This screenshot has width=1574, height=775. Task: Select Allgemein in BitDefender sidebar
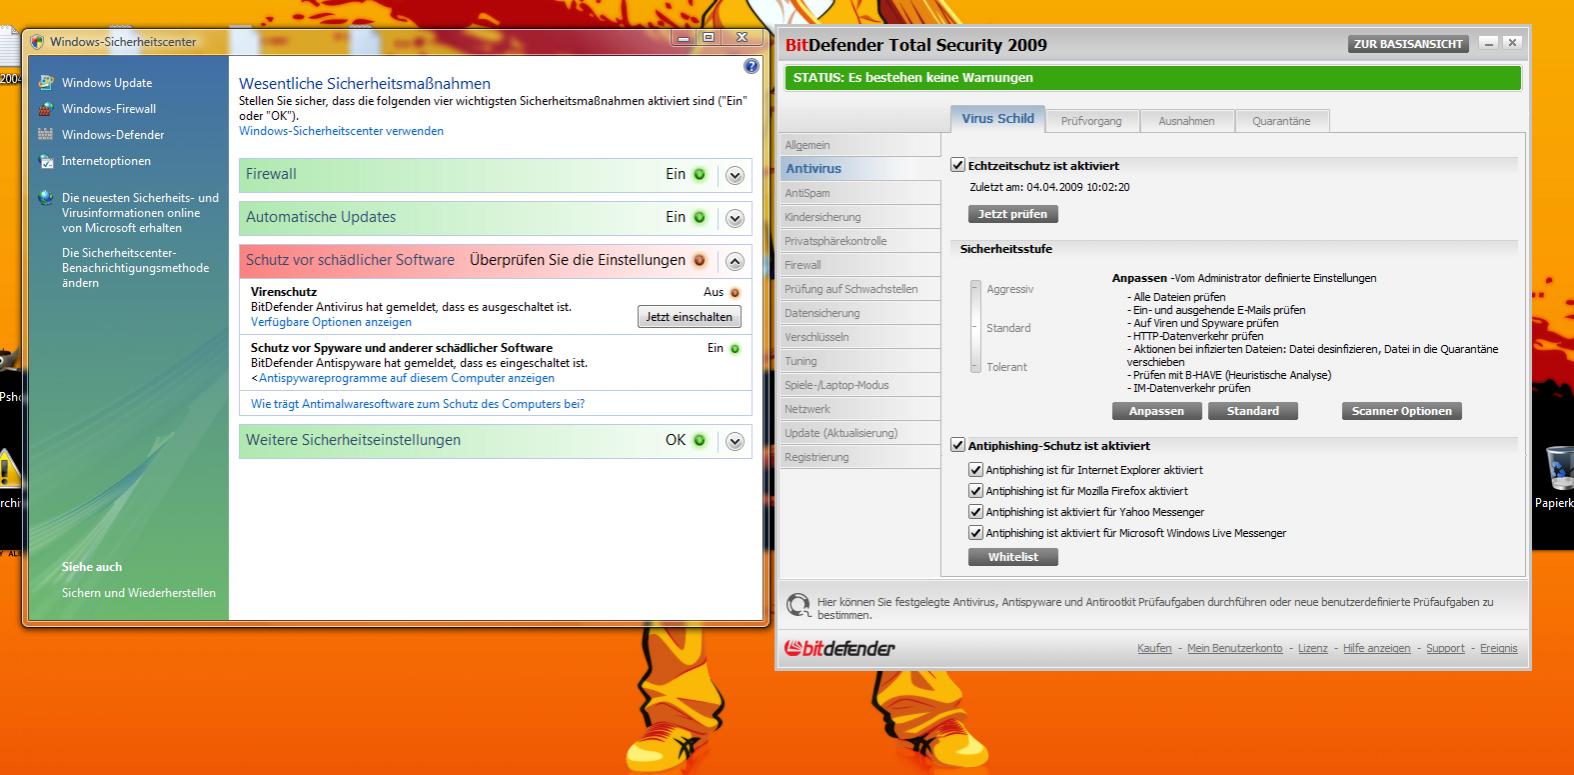point(860,145)
